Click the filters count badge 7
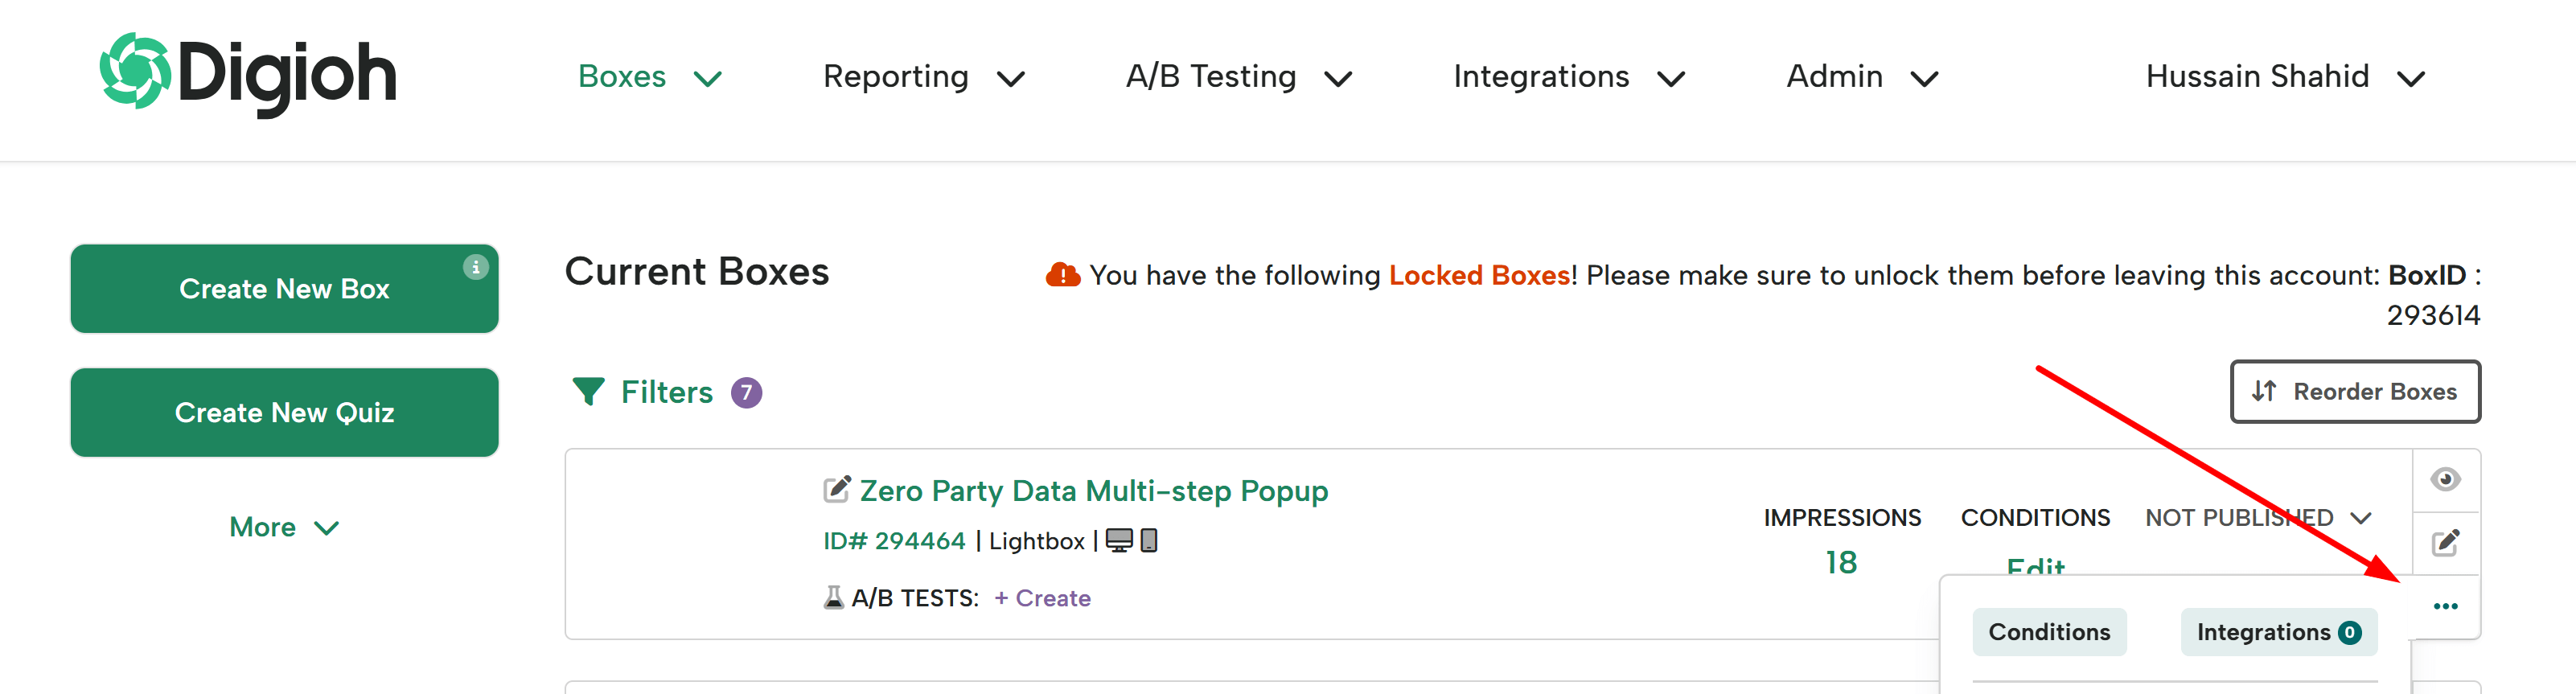This screenshot has height=694, width=2576. point(746,392)
